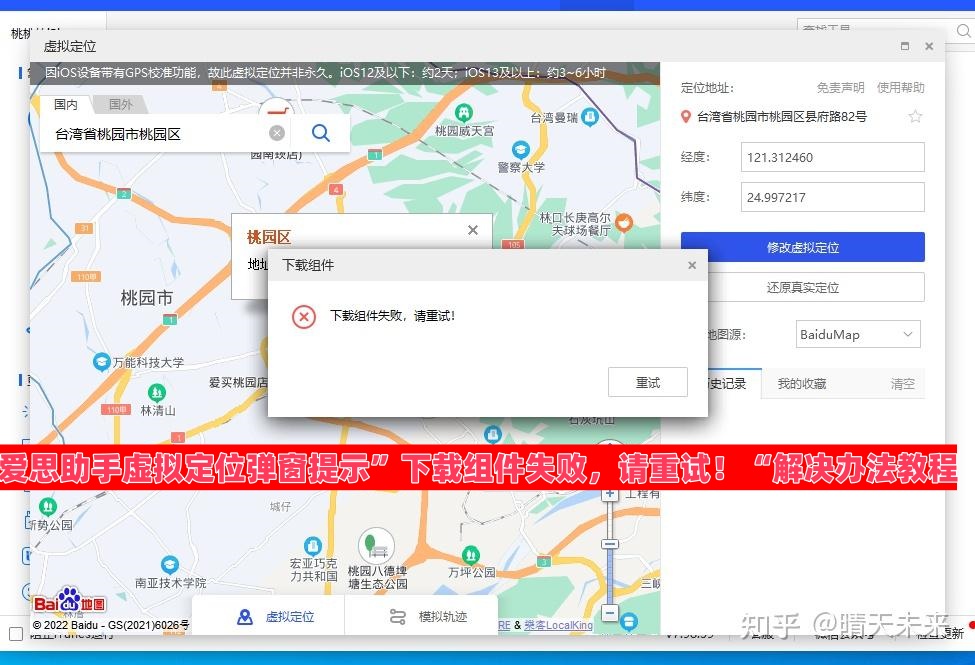Click the 宏亚巧克力共和国 marker icon

(x=313, y=546)
